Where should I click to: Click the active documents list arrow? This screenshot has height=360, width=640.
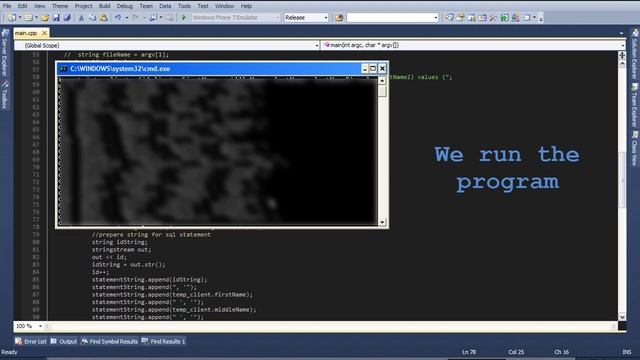[622, 33]
